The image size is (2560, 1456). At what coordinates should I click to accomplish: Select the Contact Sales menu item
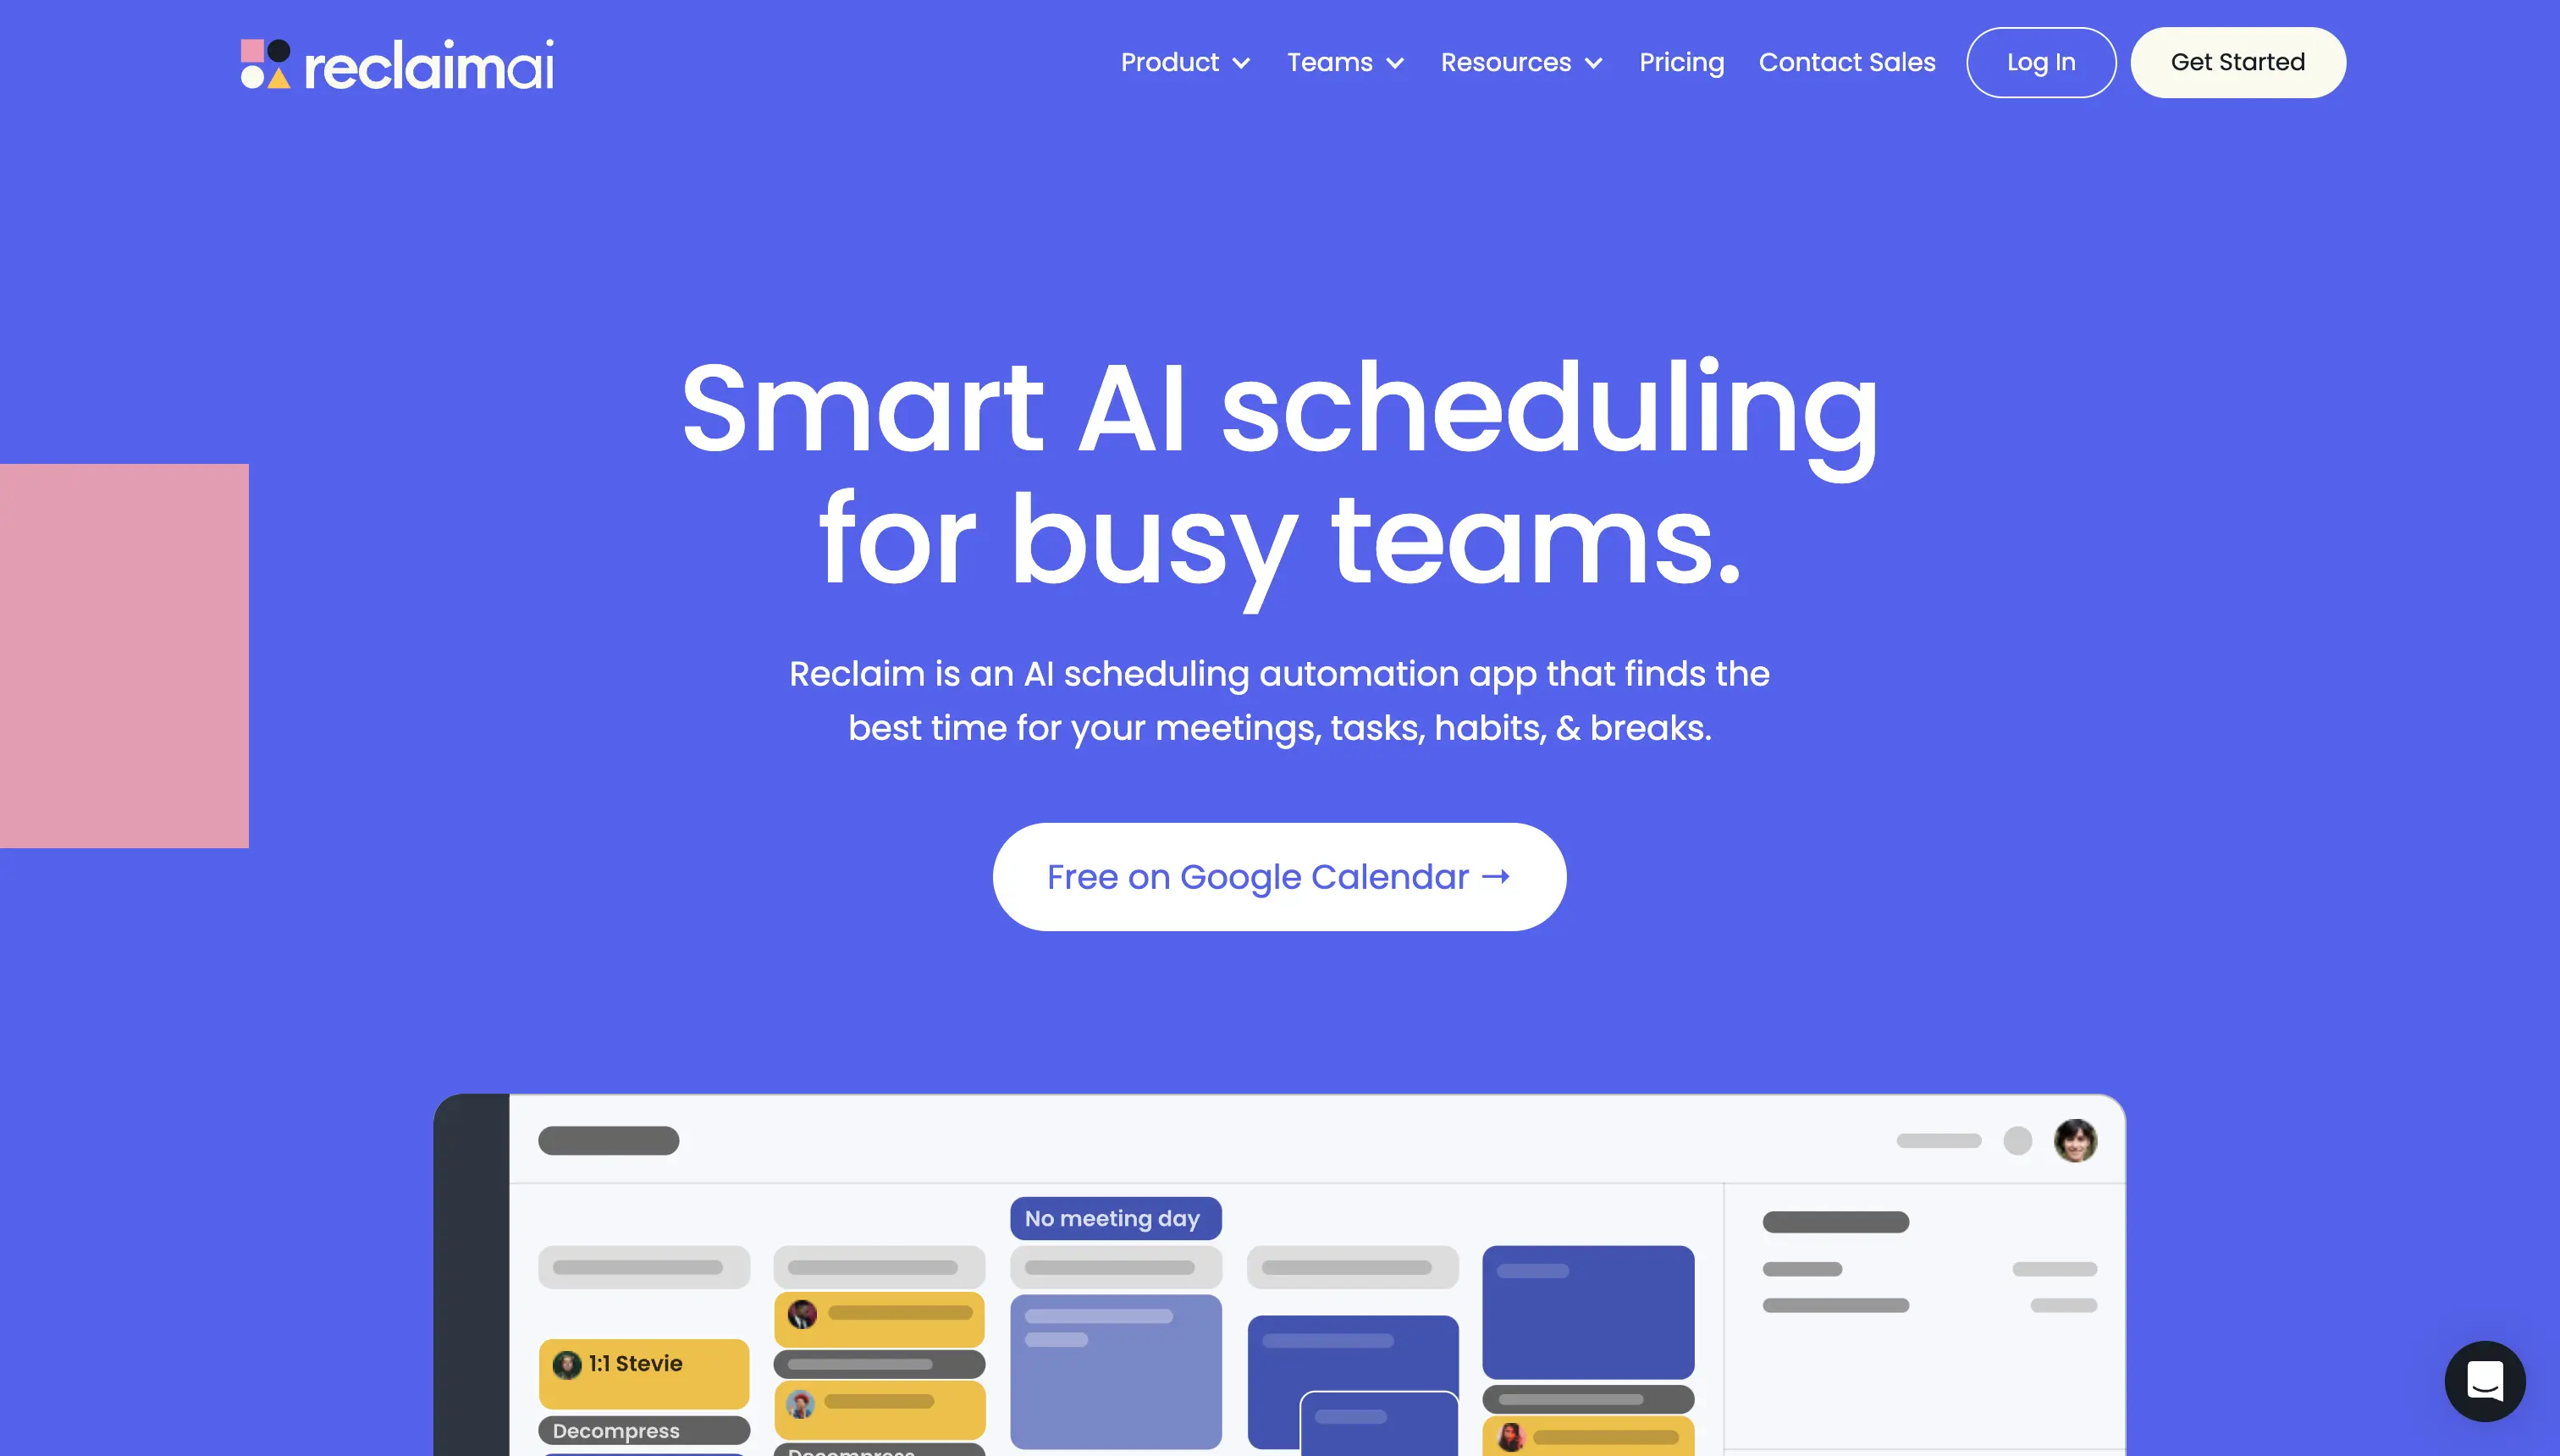pyautogui.click(x=1846, y=62)
